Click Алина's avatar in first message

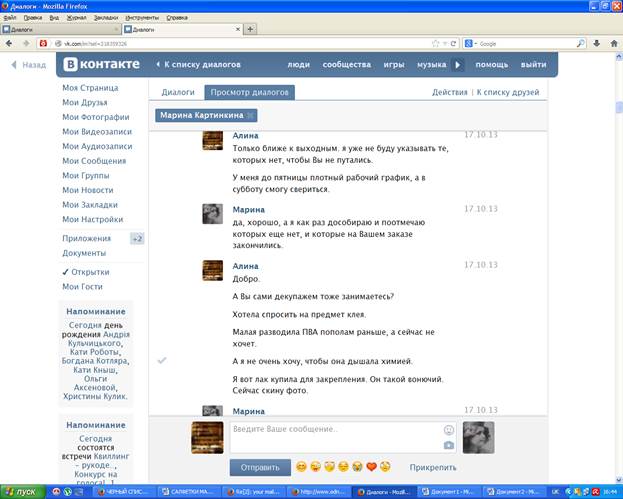point(213,140)
